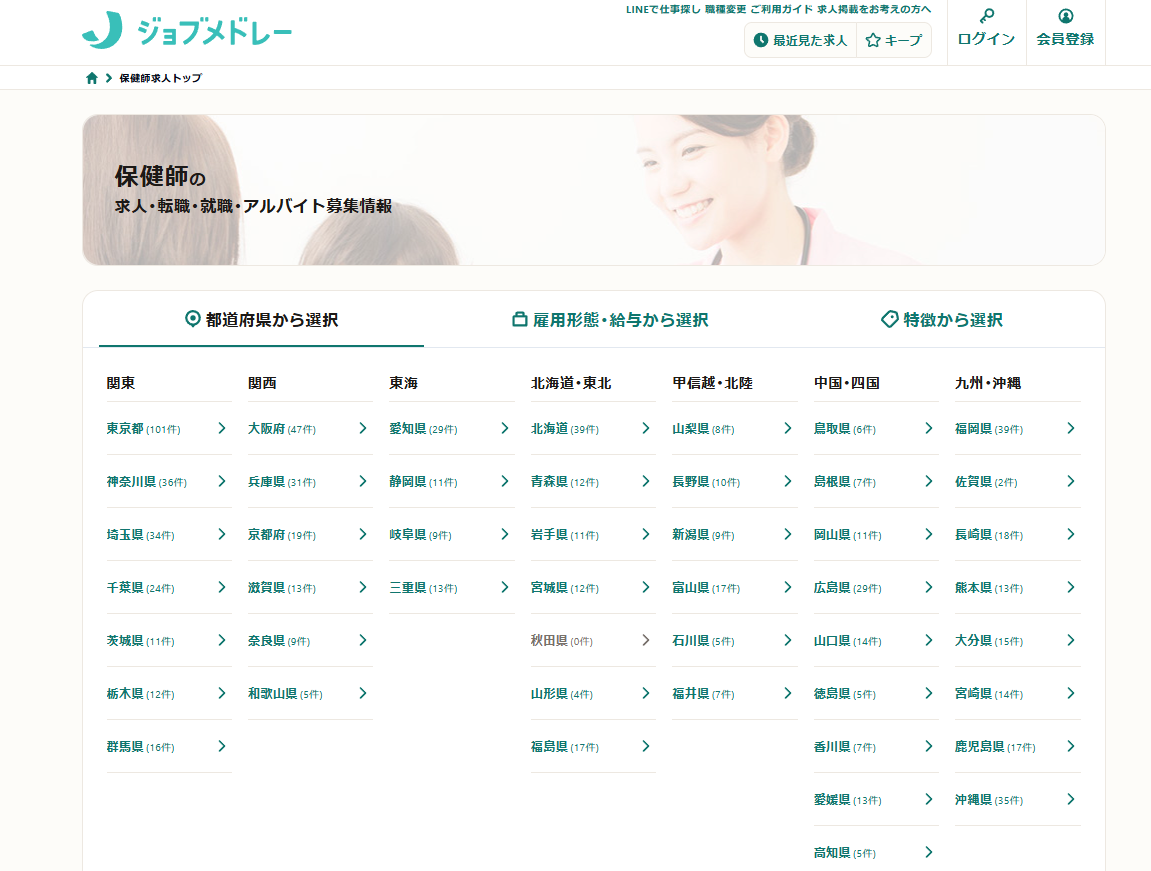Click the arrow beside 沖縄県

pos(1070,799)
